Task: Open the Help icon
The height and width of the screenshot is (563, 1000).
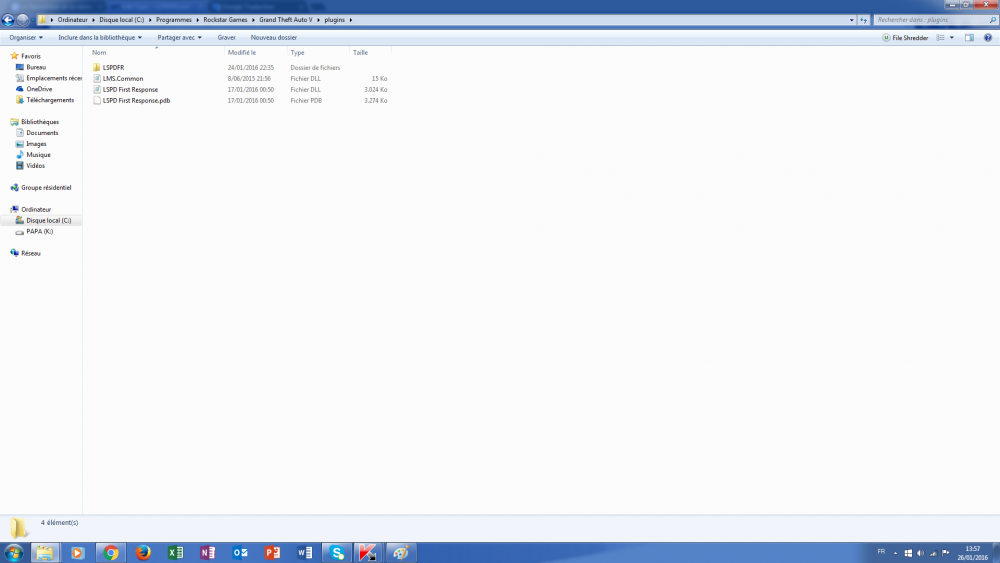Action: pyautogui.click(x=988, y=38)
